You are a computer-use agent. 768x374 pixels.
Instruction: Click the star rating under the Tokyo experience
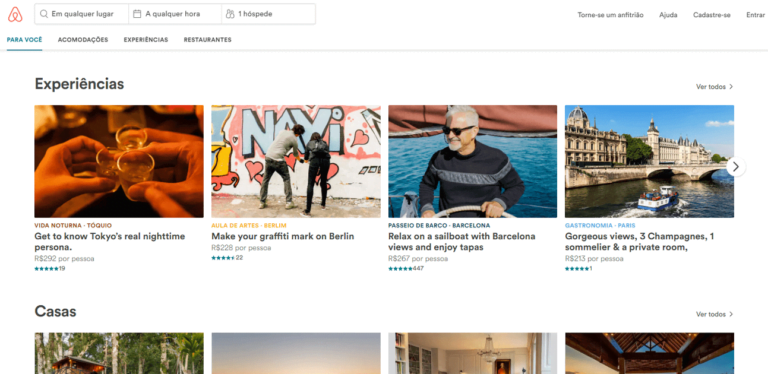tap(47, 269)
